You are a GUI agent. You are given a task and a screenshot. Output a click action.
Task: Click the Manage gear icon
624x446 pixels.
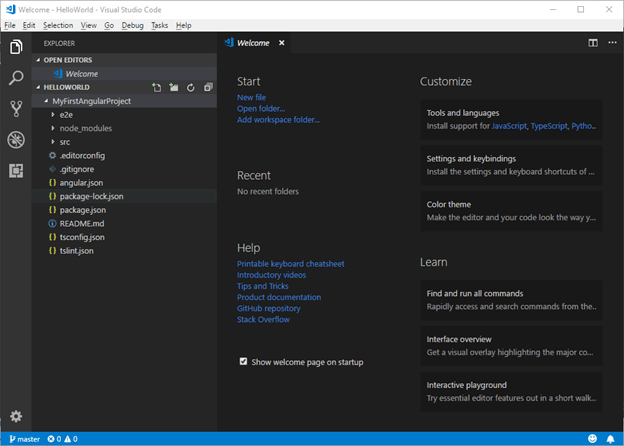point(16,416)
